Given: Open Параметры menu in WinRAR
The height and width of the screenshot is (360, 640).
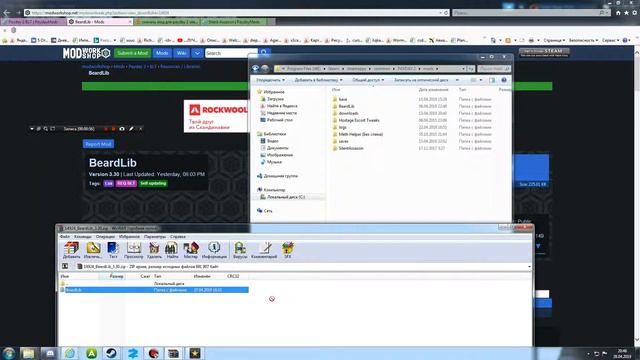Looking at the screenshot, I should pyautogui.click(x=155, y=237).
